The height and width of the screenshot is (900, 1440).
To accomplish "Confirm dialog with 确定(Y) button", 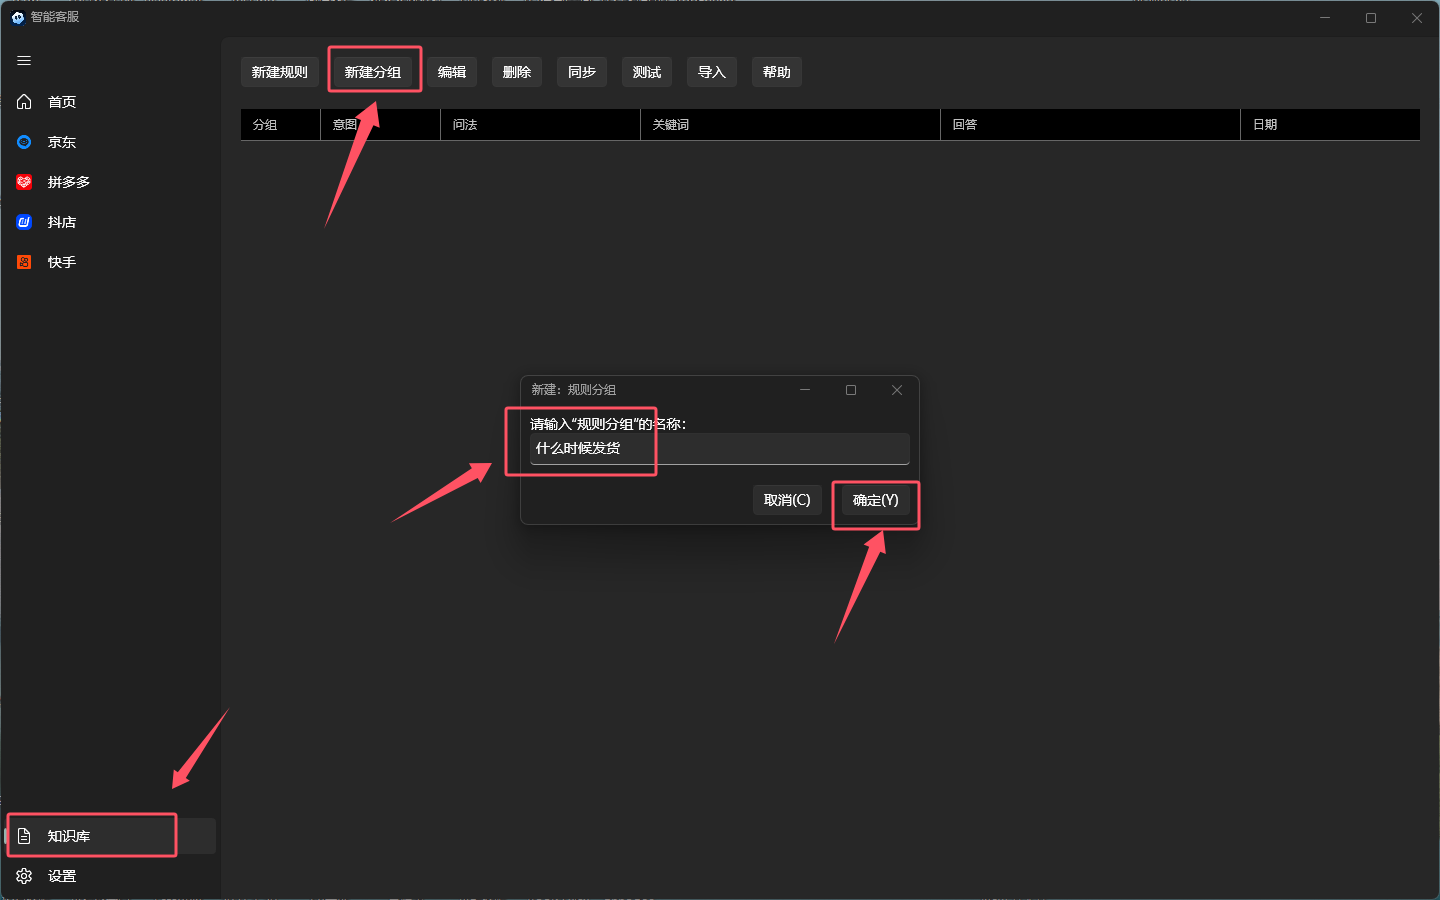I will coord(875,500).
